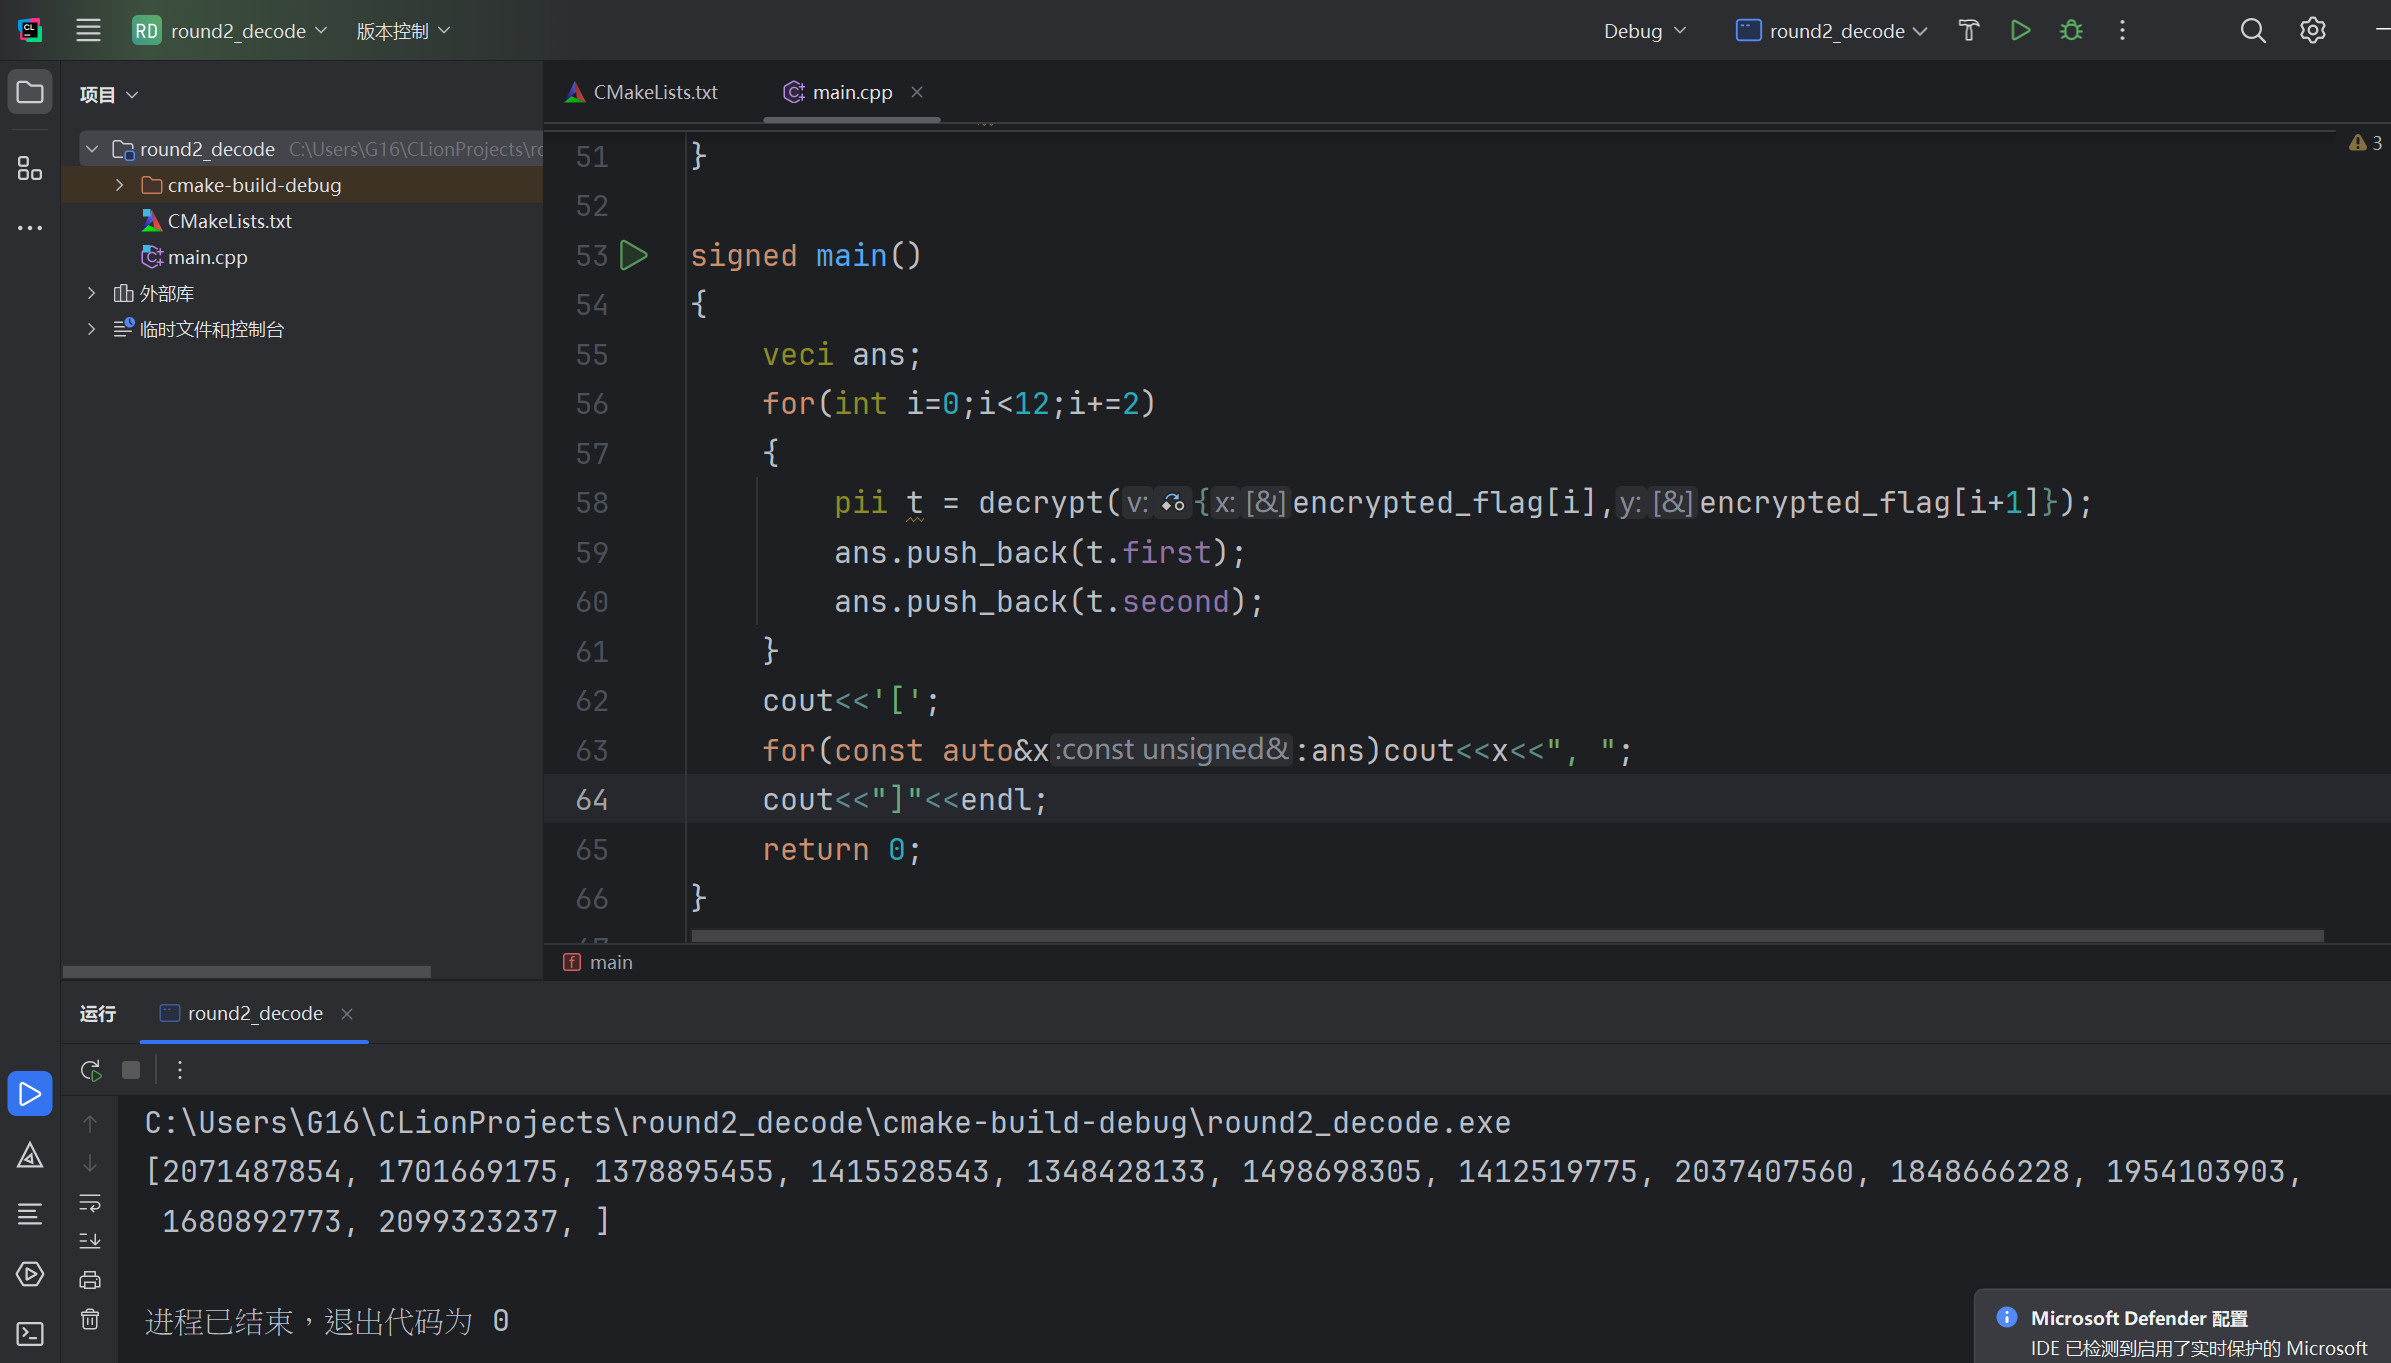
Task: Stop the running process square icon
Action: [x=131, y=1070]
